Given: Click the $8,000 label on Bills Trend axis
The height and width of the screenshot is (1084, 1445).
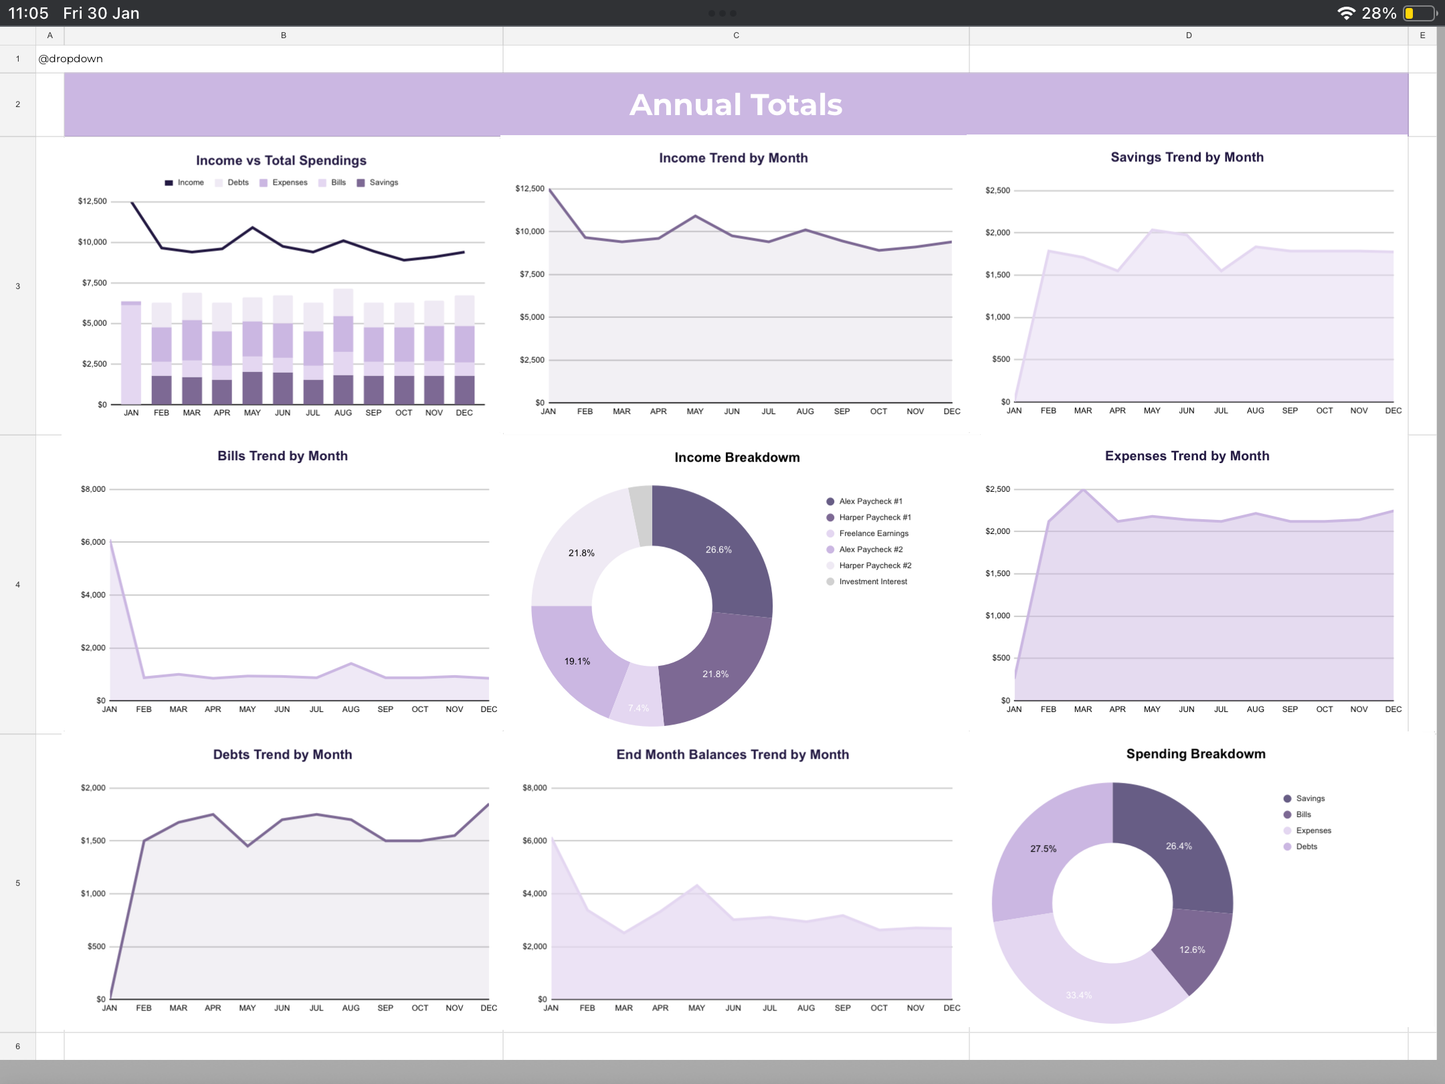Looking at the screenshot, I should coord(93,489).
